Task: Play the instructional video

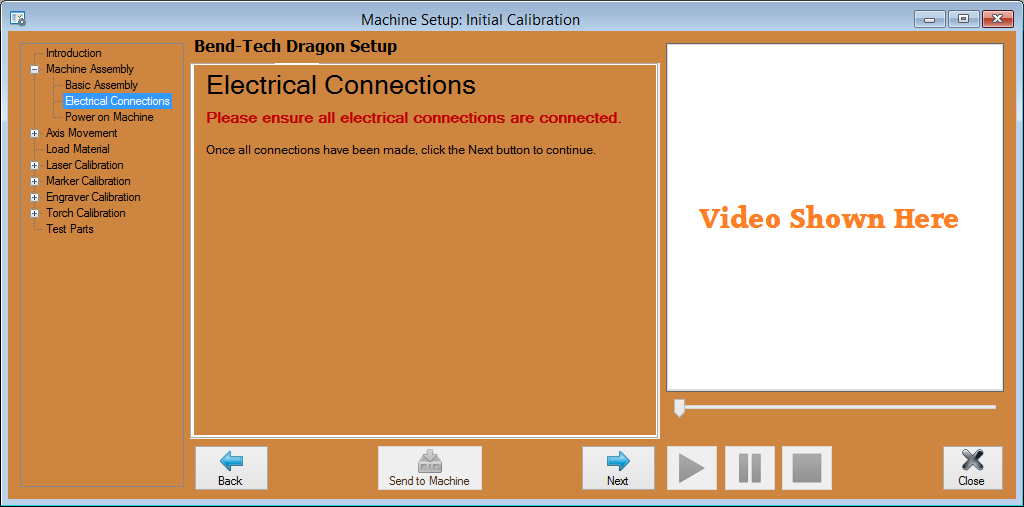Action: [692, 468]
